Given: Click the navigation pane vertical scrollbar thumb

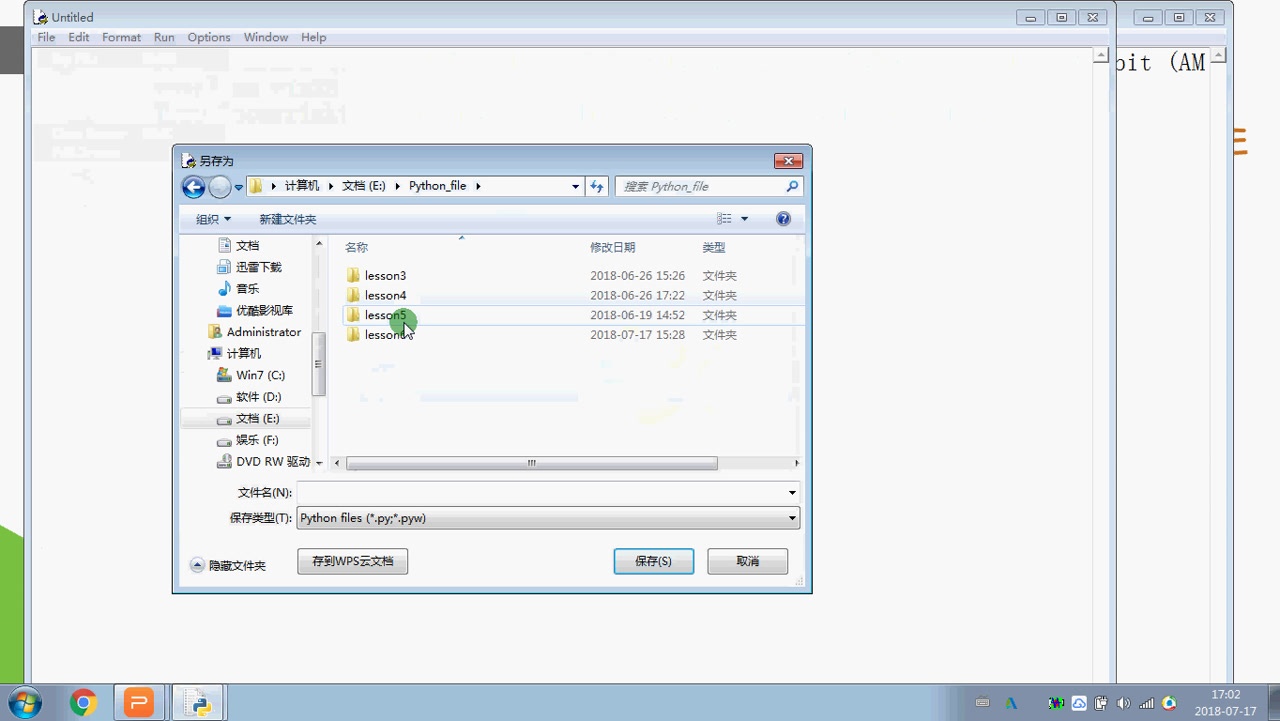Looking at the screenshot, I should click(319, 363).
